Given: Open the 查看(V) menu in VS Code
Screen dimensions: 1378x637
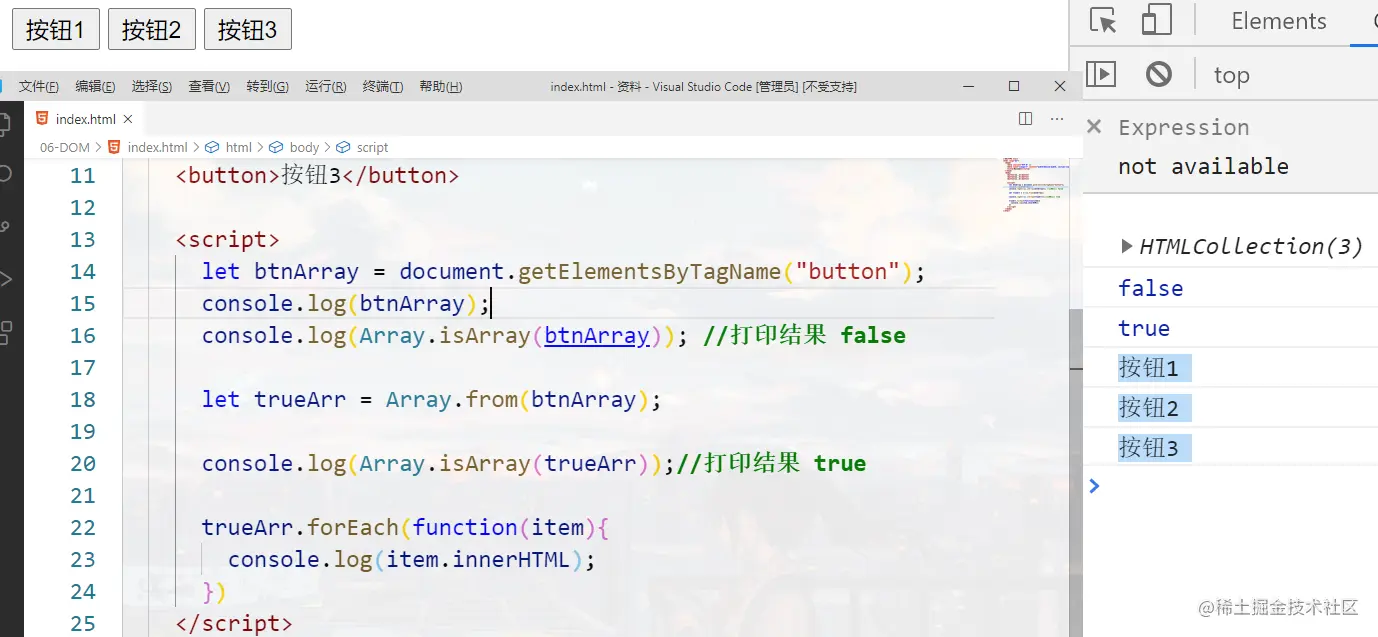Looking at the screenshot, I should coord(209,87).
